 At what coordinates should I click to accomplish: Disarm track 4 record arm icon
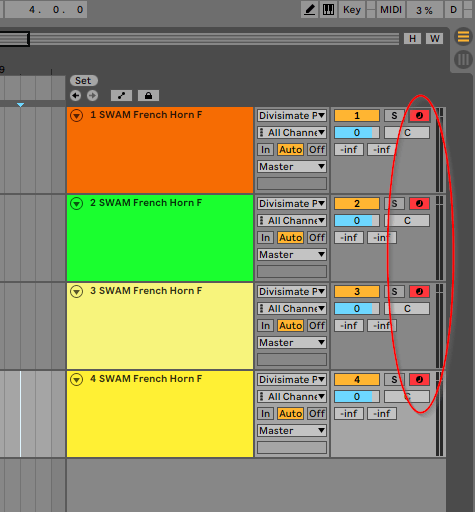[x=419, y=380]
